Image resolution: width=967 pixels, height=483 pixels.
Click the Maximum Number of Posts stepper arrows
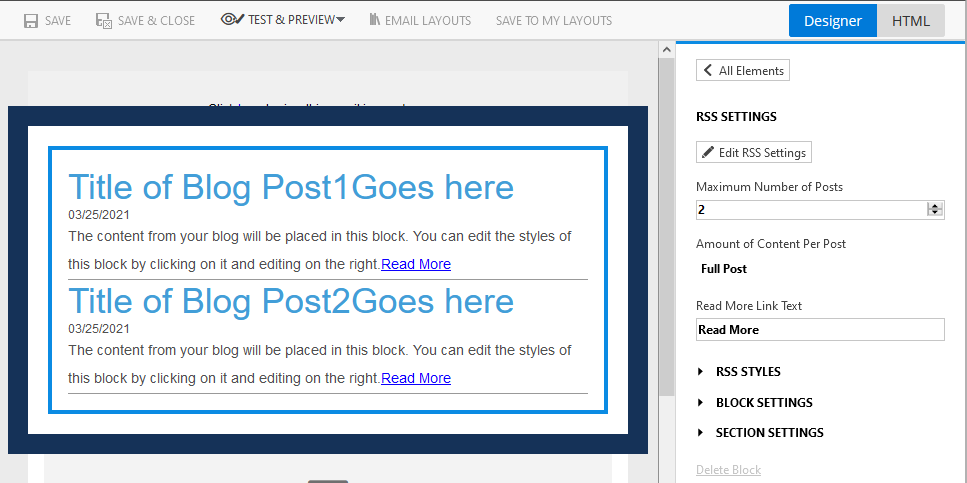pos(935,210)
